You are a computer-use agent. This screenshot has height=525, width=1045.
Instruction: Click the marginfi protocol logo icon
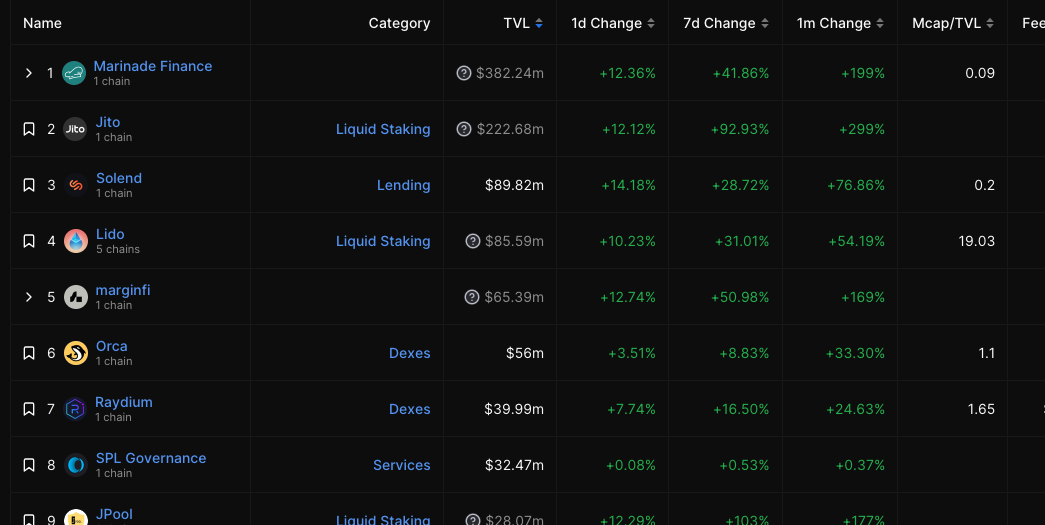[76, 297]
